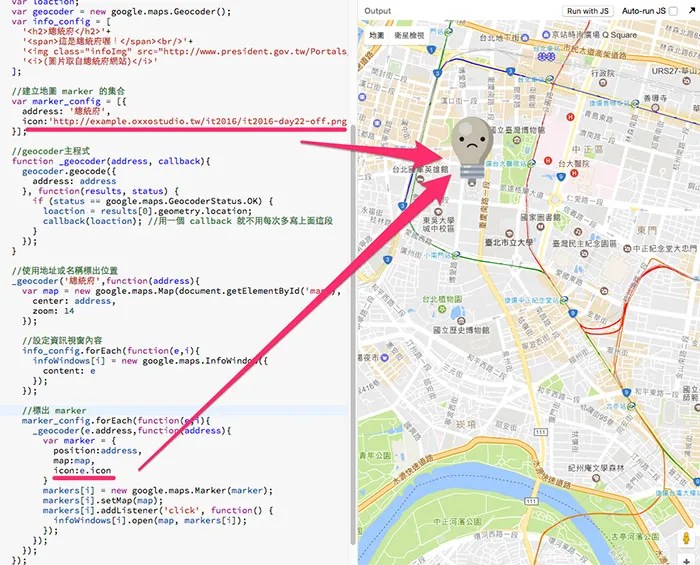Click the 中正河濱公園 park label on map
The height and width of the screenshot is (565, 700).
458,521
